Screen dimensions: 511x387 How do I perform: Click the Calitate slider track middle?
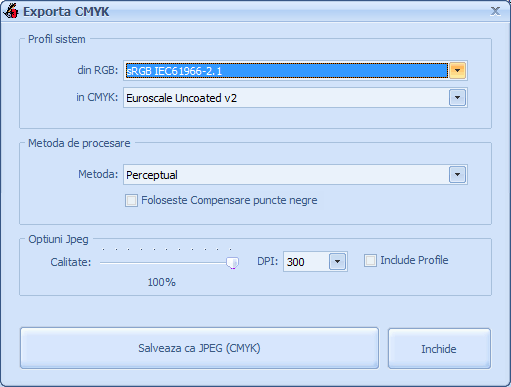point(169,263)
